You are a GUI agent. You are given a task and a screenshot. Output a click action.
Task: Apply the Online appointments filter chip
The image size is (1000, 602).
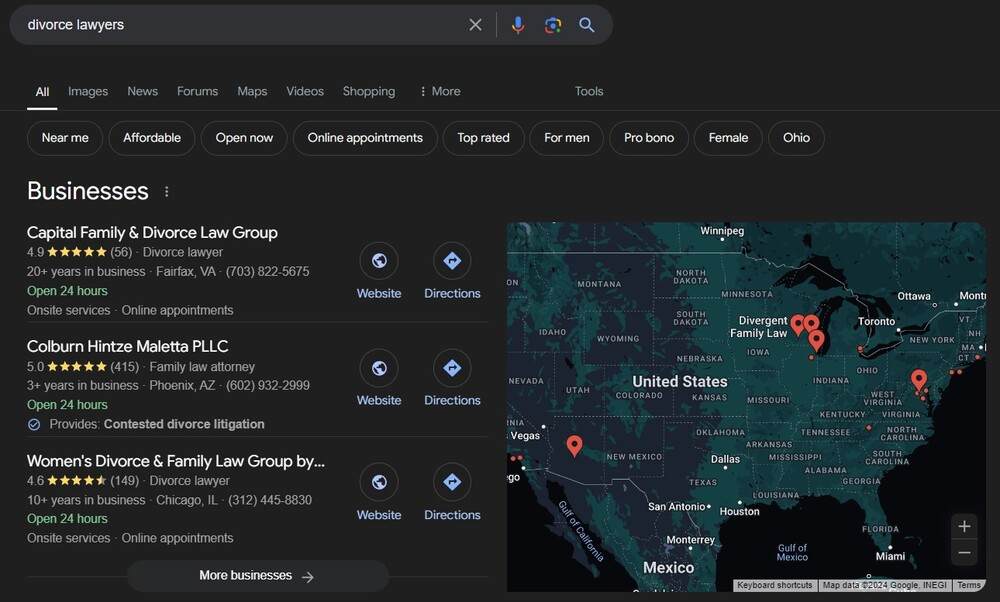(365, 138)
